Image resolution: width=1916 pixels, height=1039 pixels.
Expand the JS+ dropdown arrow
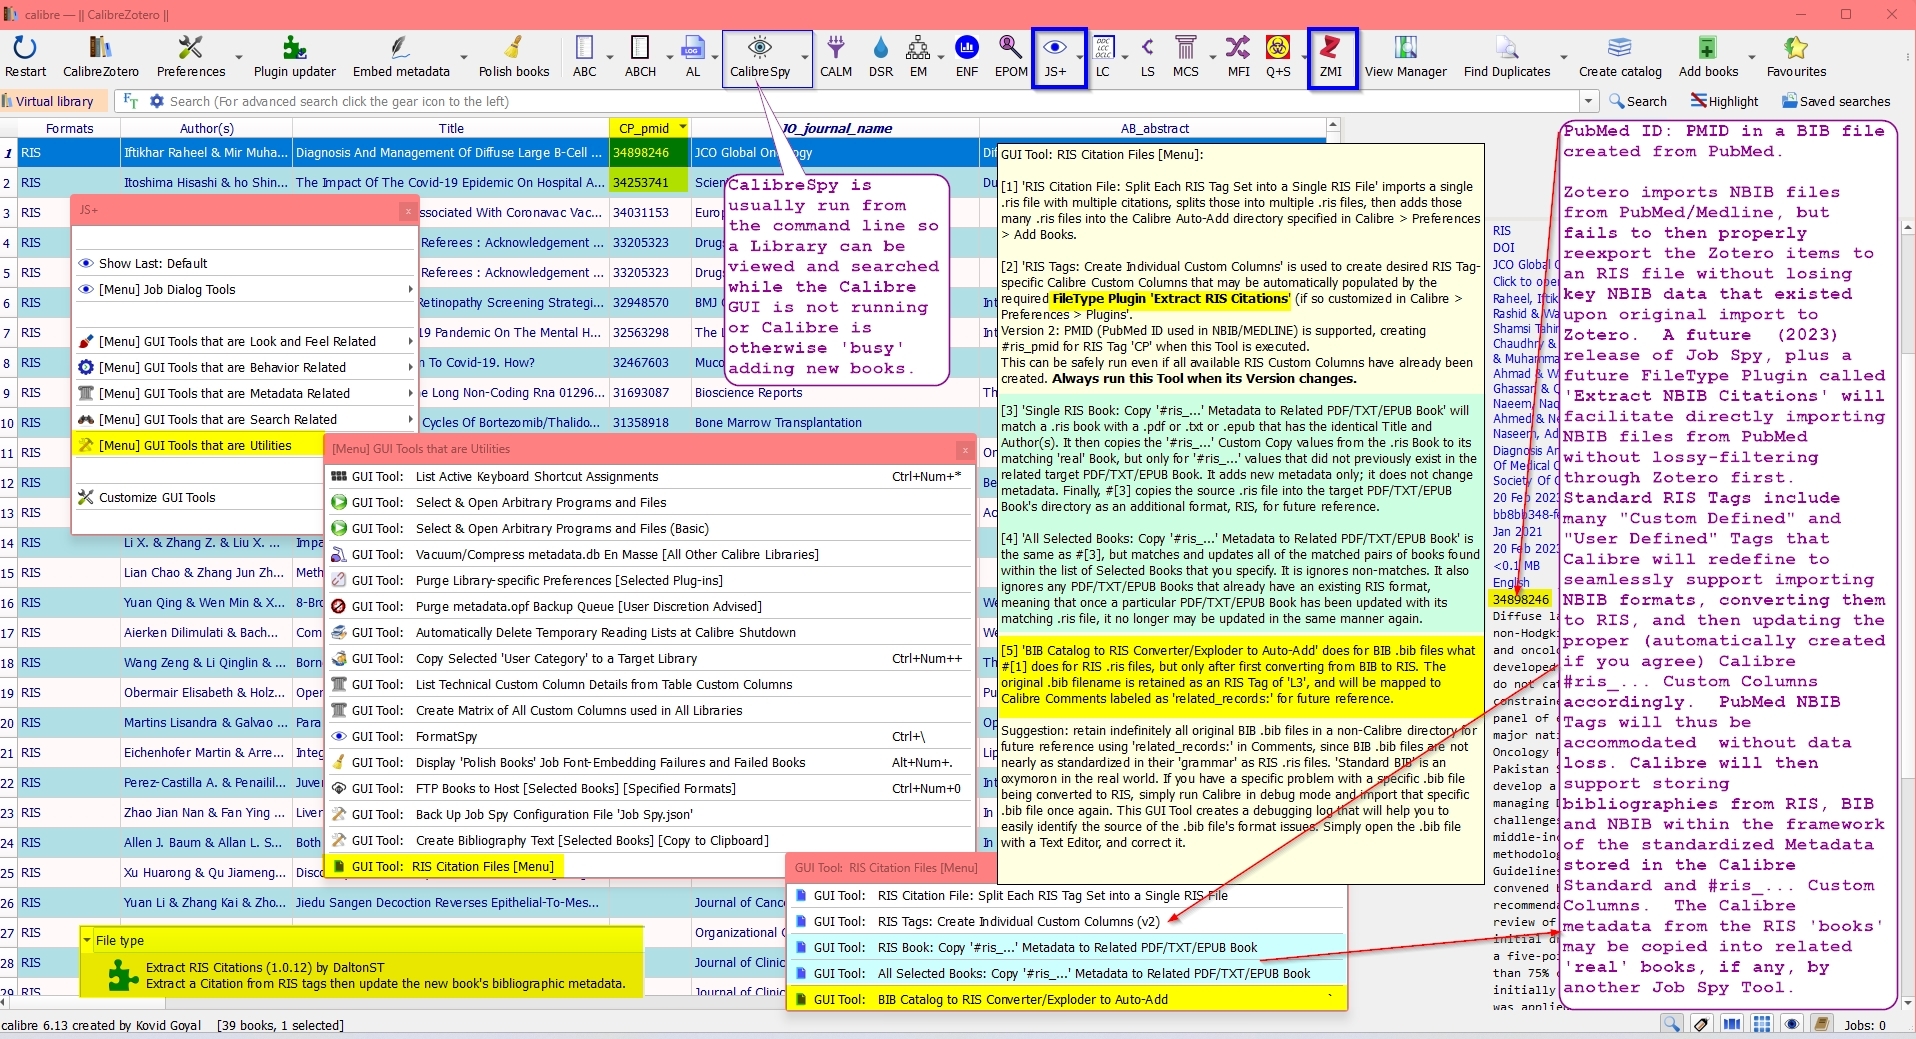1078,57
